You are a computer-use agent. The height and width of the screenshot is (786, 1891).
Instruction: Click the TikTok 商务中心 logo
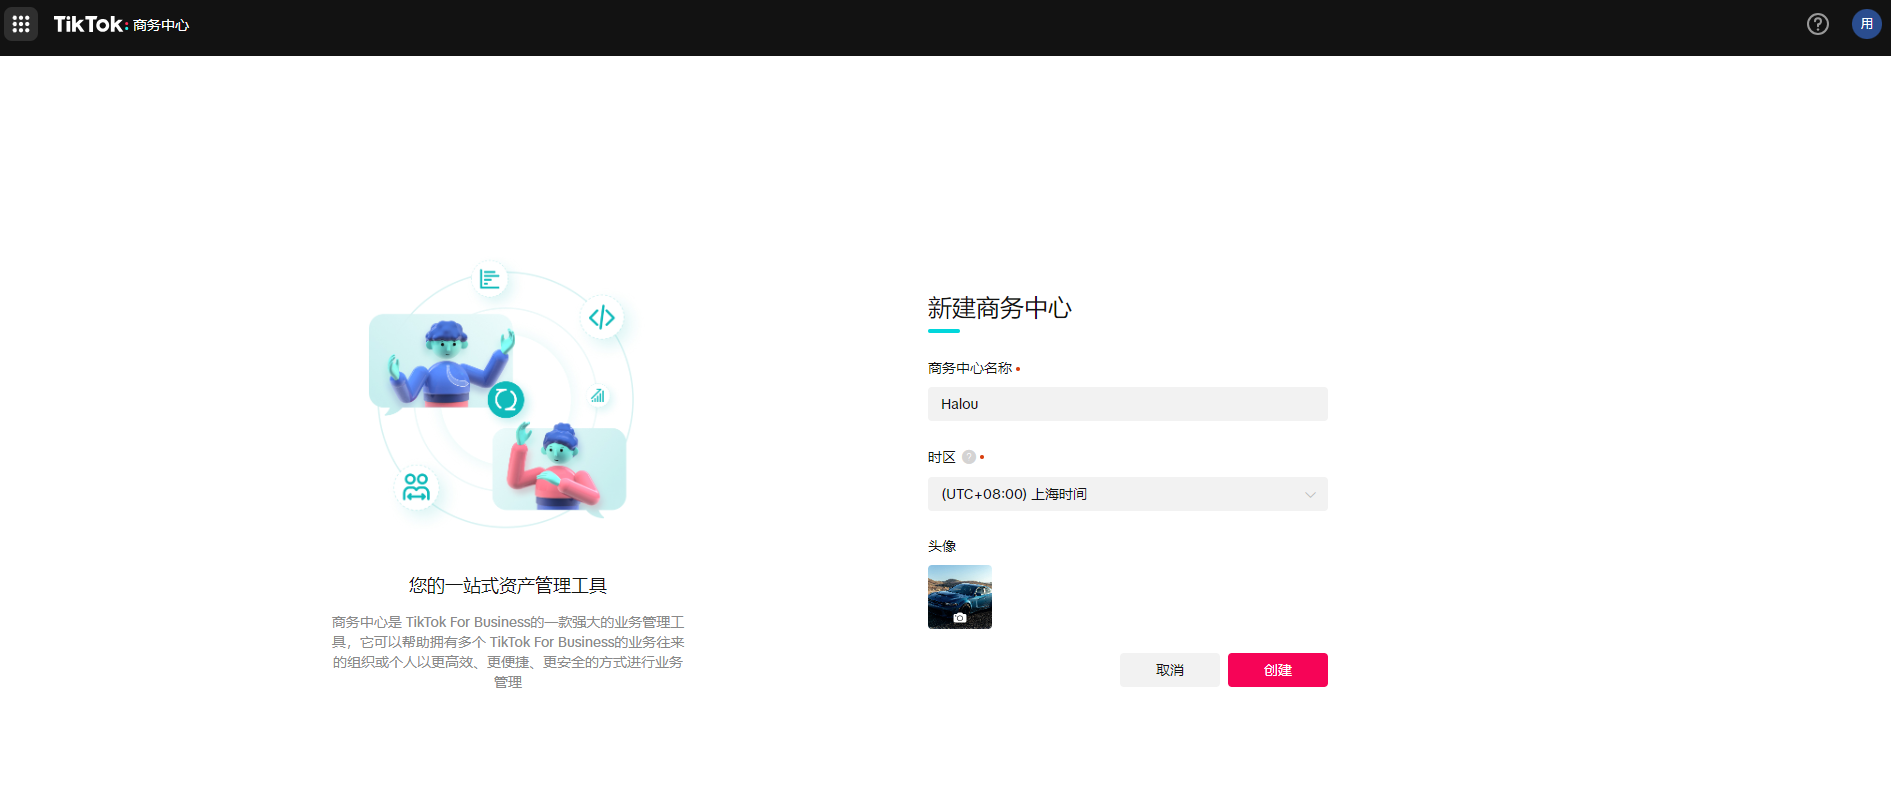point(121,24)
